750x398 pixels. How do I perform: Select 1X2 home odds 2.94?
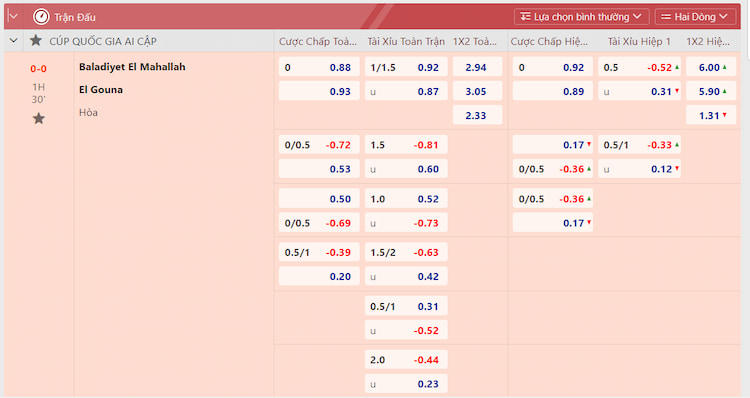(x=477, y=67)
